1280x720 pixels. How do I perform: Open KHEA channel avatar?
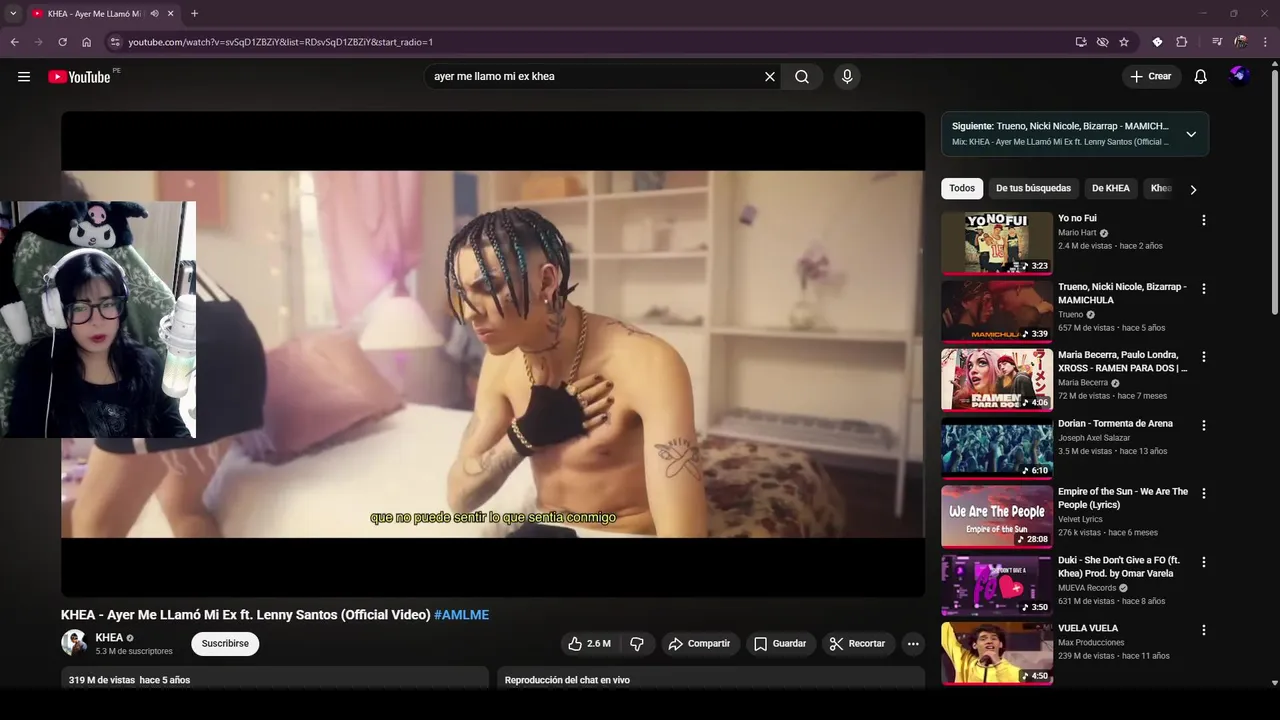(x=74, y=643)
